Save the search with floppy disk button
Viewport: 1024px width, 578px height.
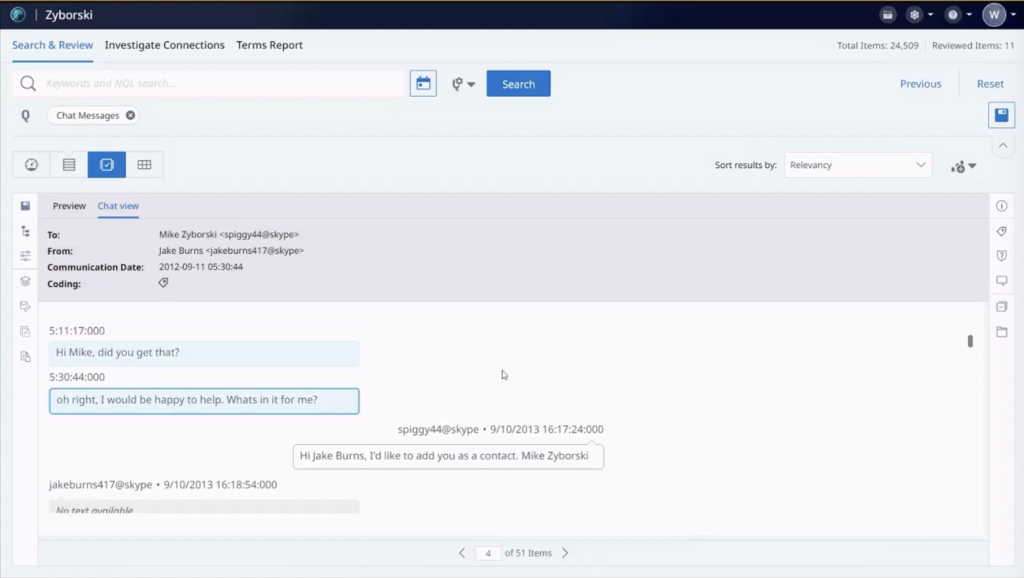coord(1001,116)
